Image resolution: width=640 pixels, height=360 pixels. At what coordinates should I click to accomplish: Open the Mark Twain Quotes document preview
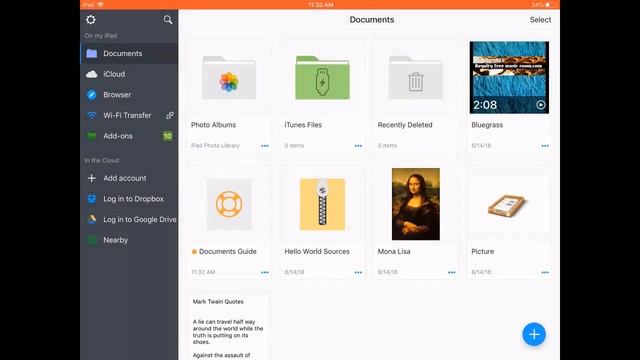(229, 327)
